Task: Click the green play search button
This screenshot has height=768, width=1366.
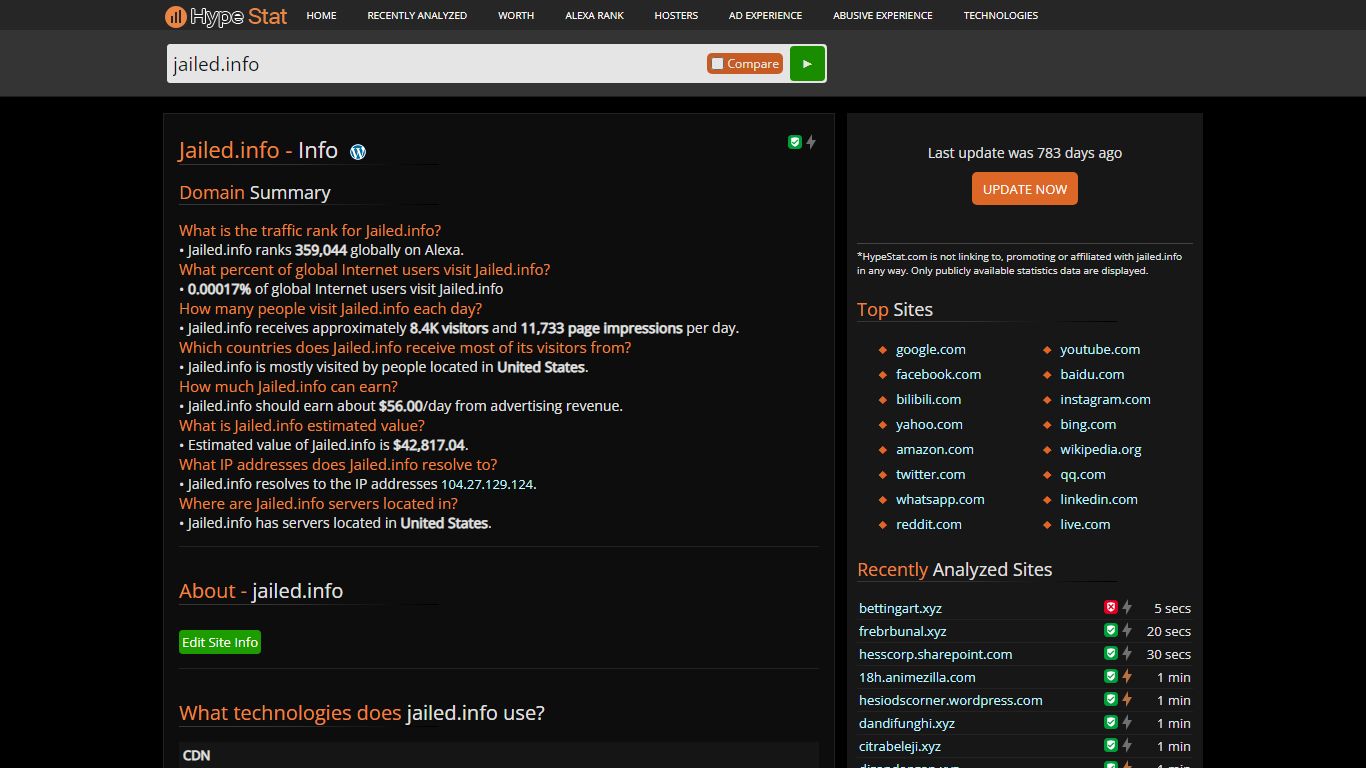Action: click(807, 63)
